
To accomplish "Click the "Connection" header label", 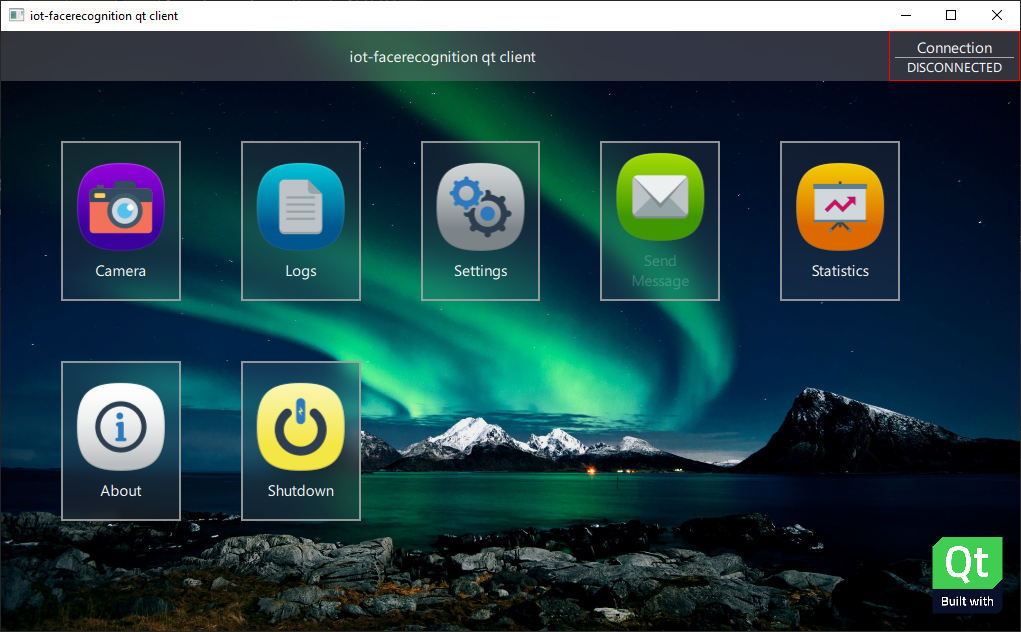I will pyautogui.click(x=954, y=47).
